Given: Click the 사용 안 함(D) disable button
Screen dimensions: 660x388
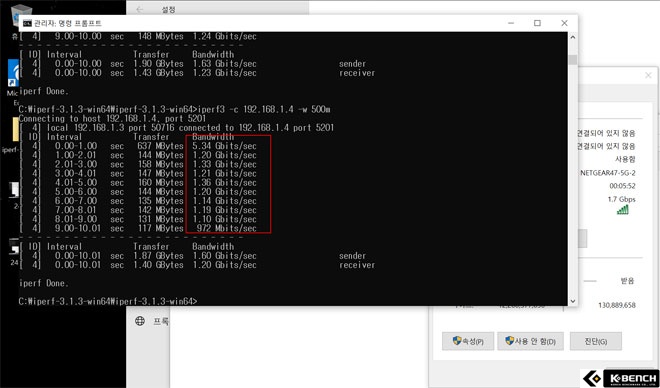Looking at the screenshot, I should pos(530,341).
